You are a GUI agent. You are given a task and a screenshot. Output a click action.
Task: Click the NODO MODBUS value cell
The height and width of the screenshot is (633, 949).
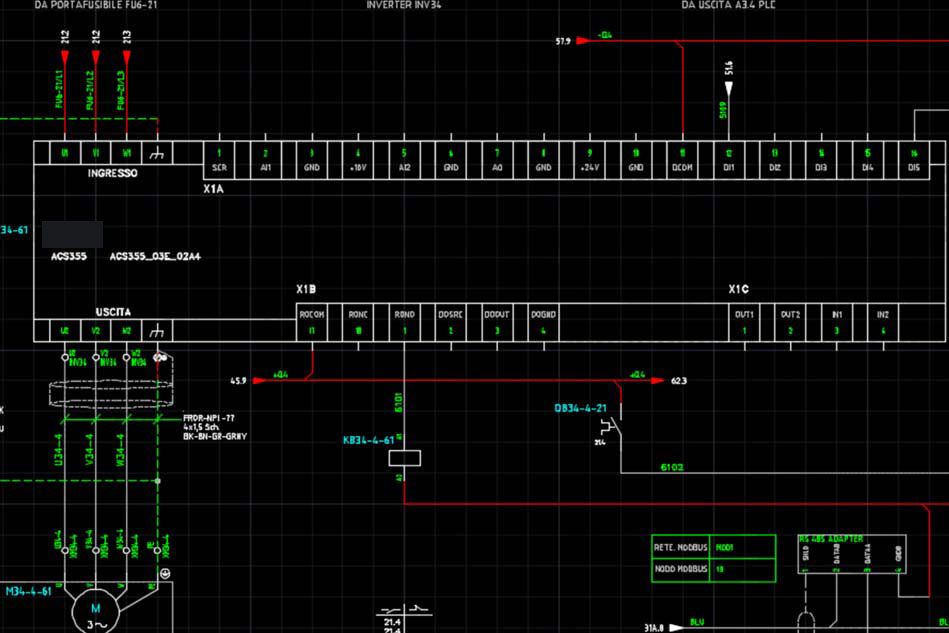pos(742,569)
